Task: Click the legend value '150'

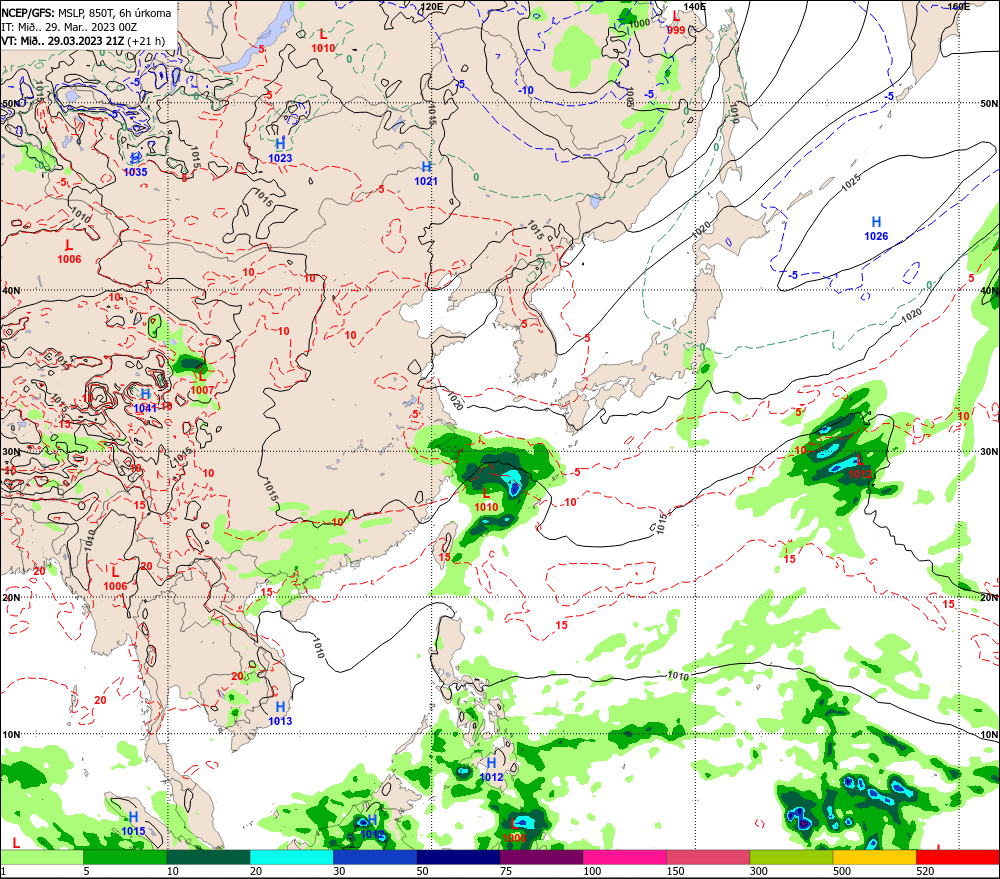Action: coord(676,871)
